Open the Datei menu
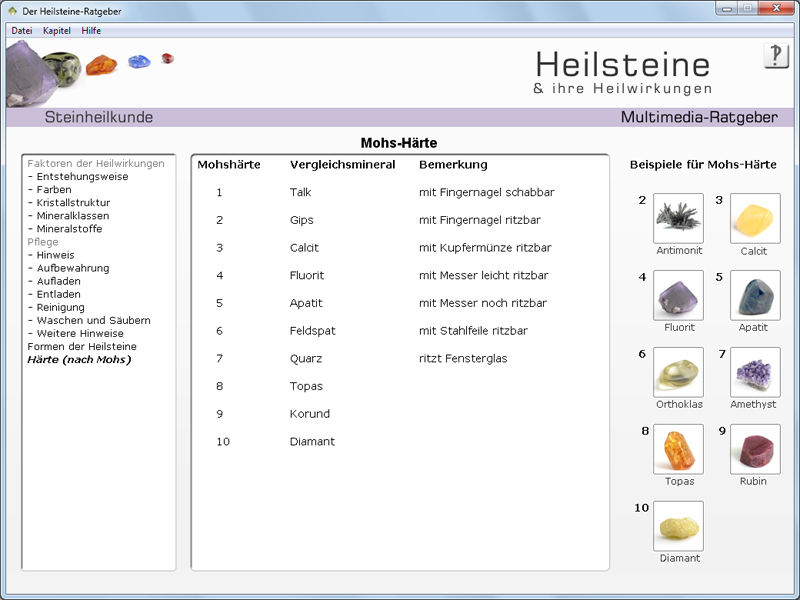Image resolution: width=800 pixels, height=600 pixels. coord(22,31)
